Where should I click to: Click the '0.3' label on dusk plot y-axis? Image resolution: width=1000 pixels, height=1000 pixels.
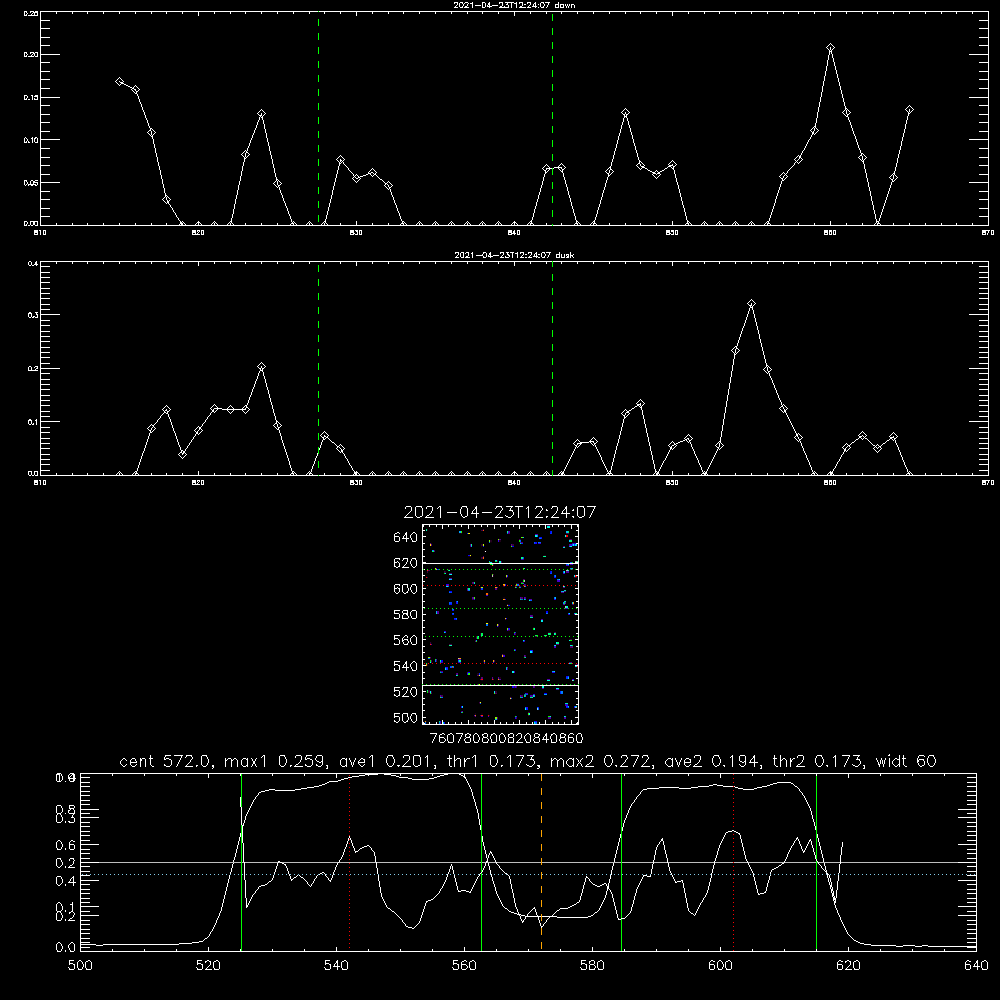(x=34, y=315)
